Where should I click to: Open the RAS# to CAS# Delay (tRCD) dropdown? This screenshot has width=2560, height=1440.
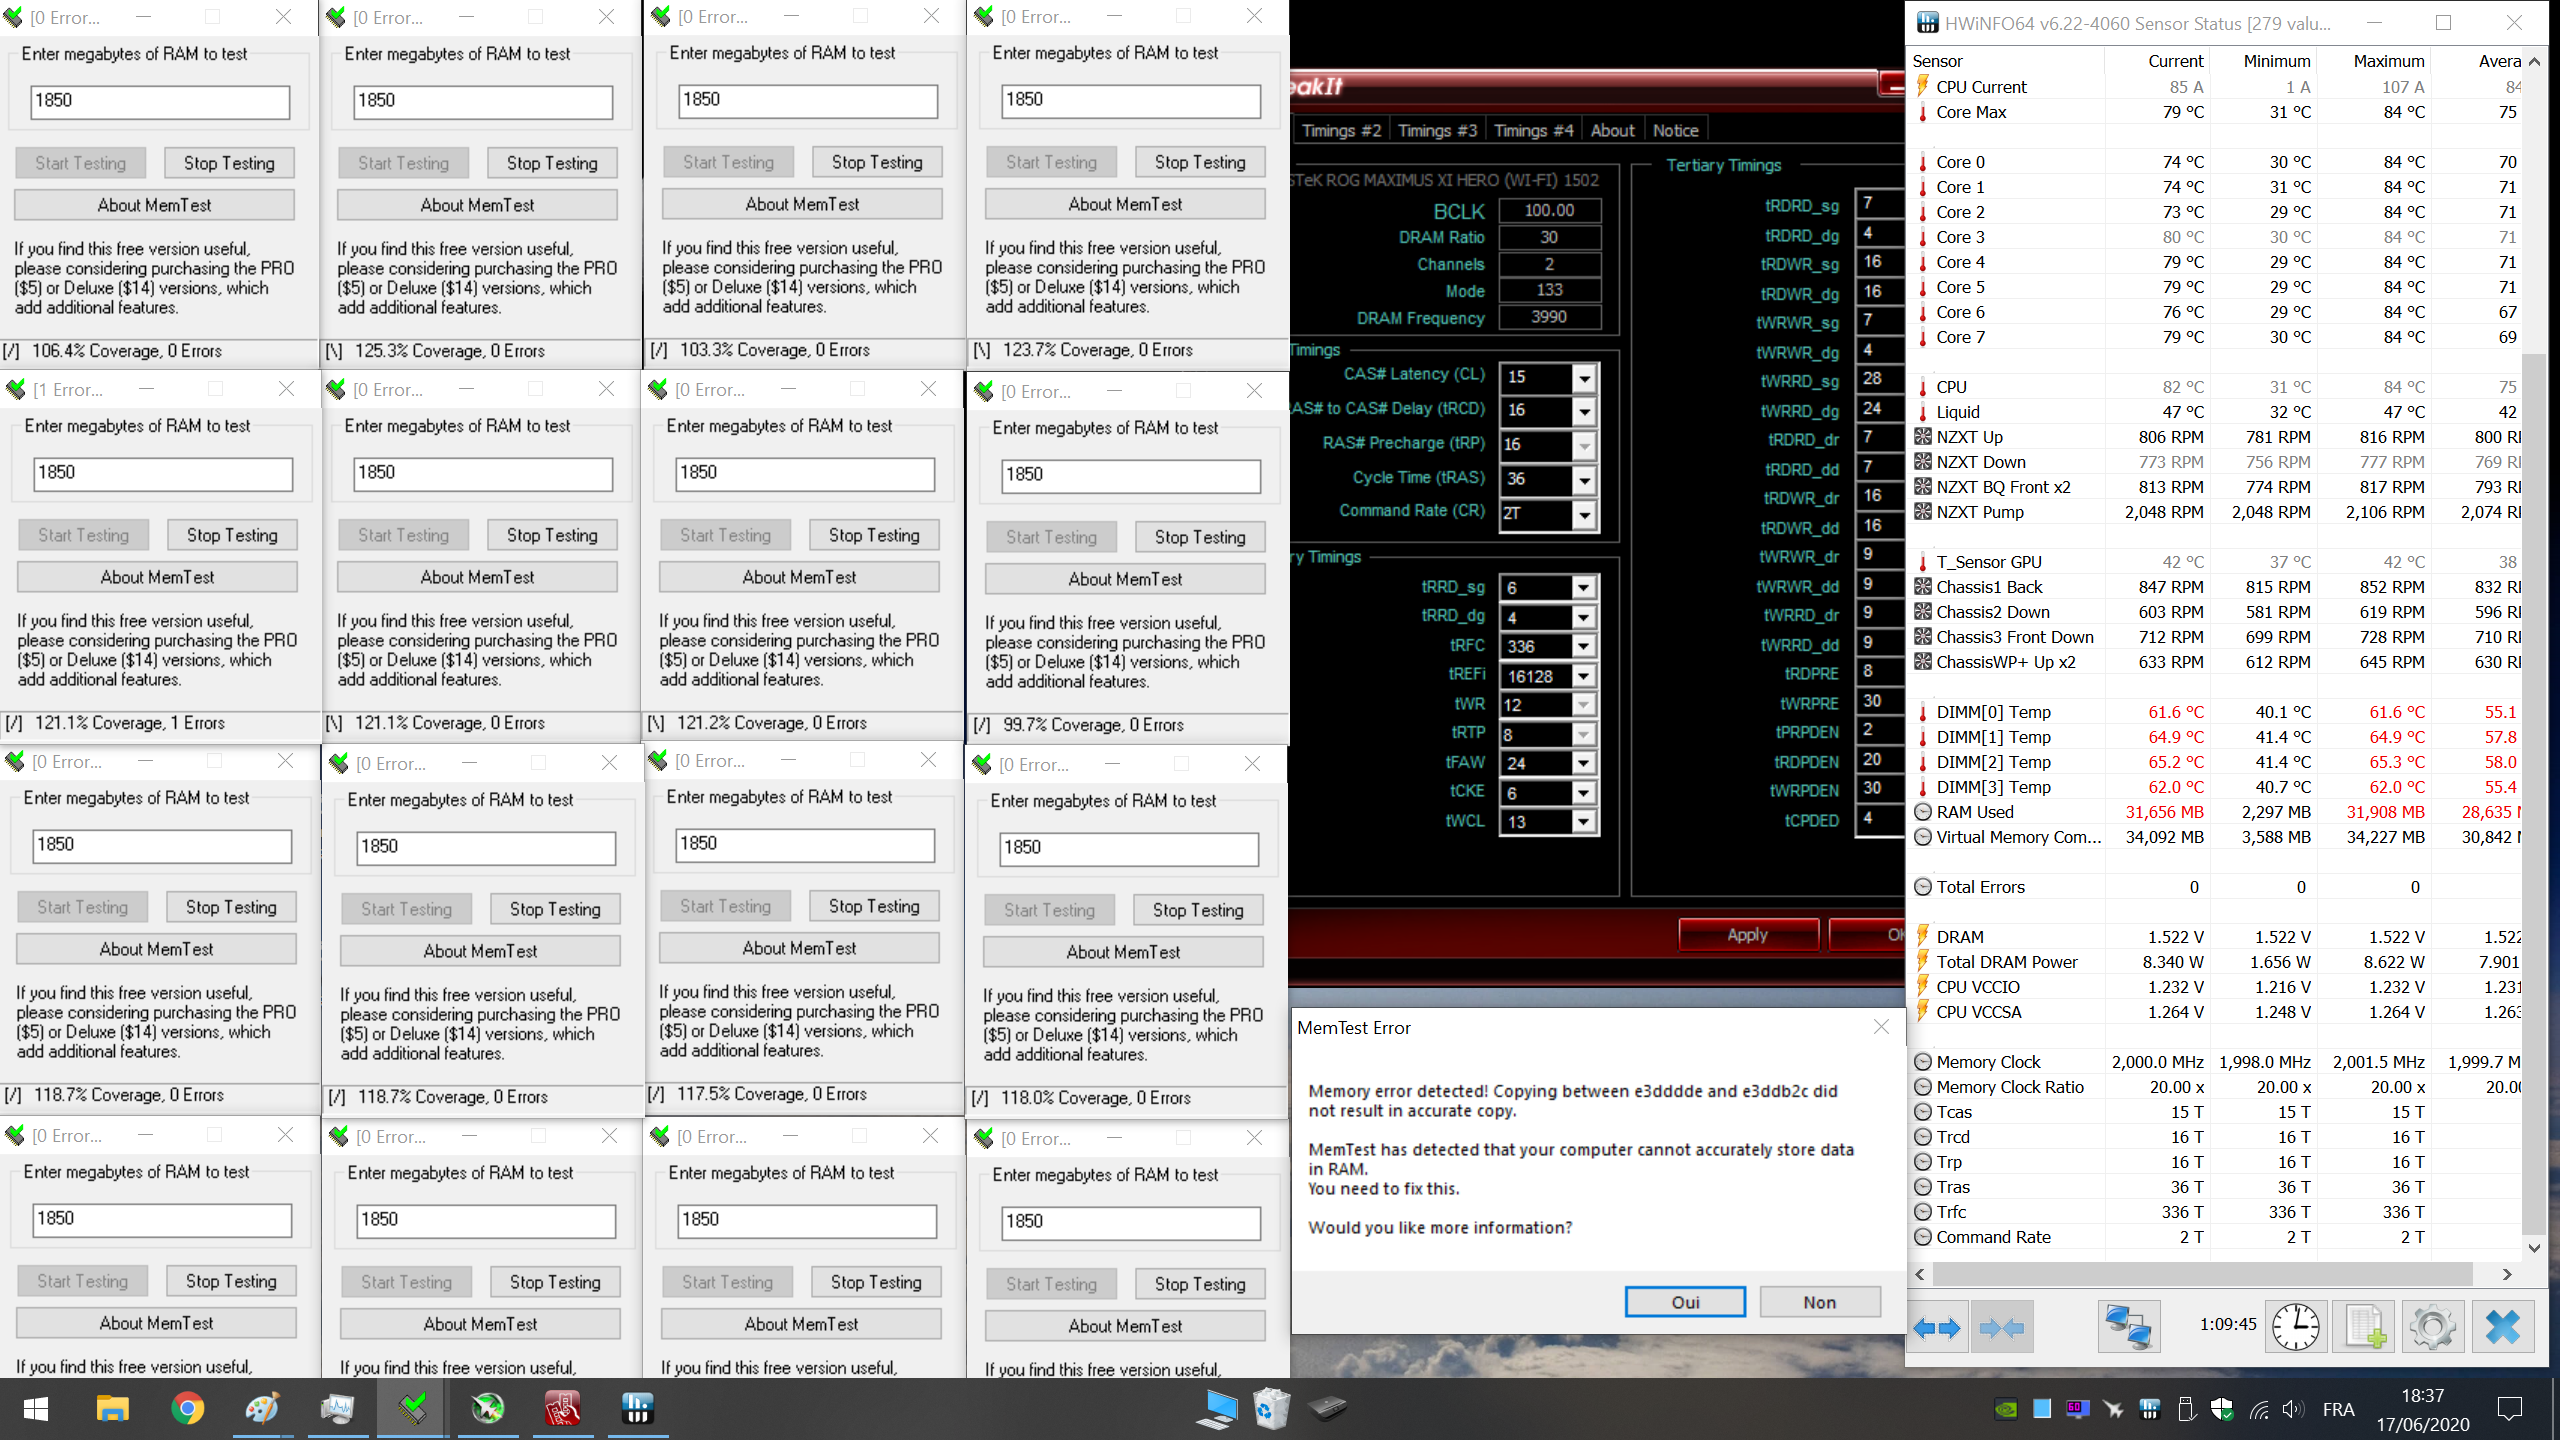1584,411
